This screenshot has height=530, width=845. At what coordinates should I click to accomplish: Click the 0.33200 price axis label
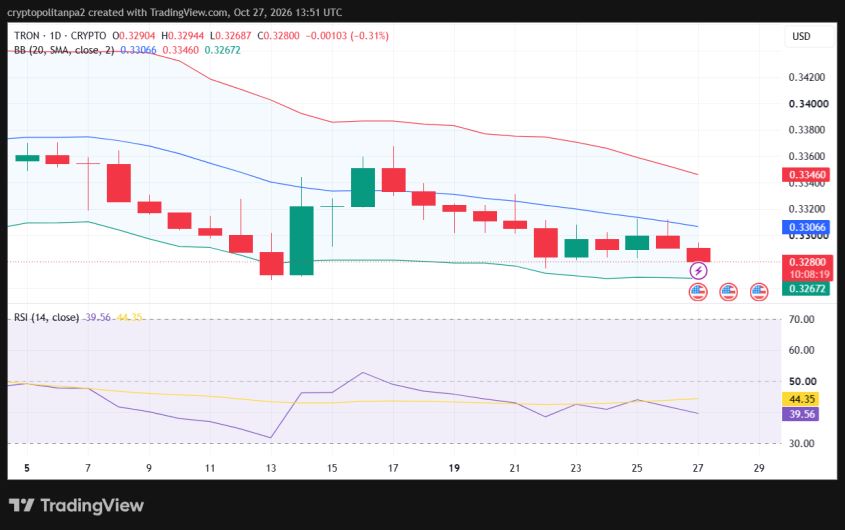pyautogui.click(x=807, y=209)
